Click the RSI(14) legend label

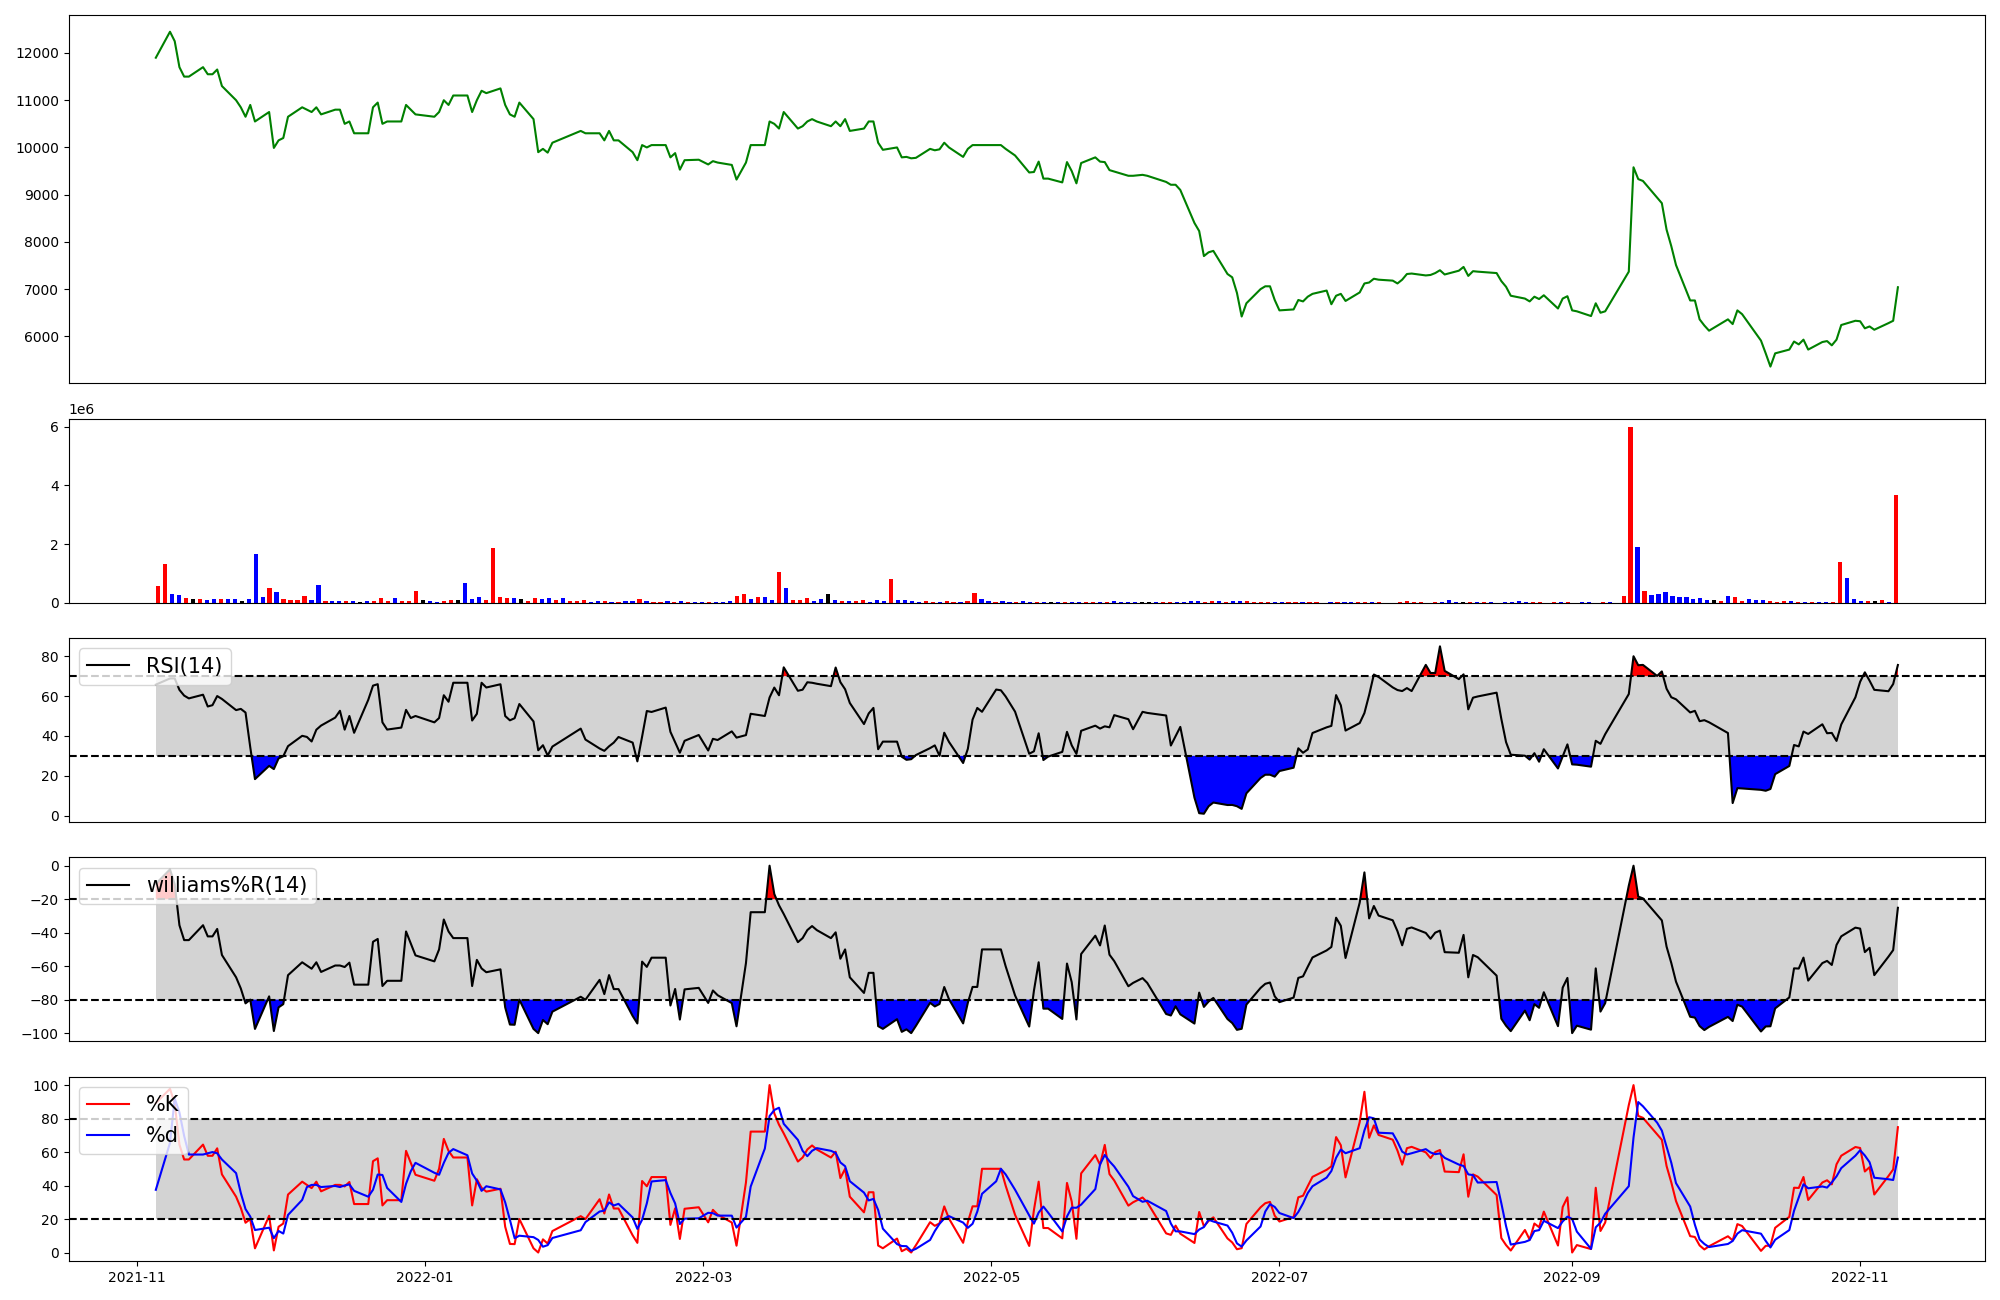pos(184,666)
